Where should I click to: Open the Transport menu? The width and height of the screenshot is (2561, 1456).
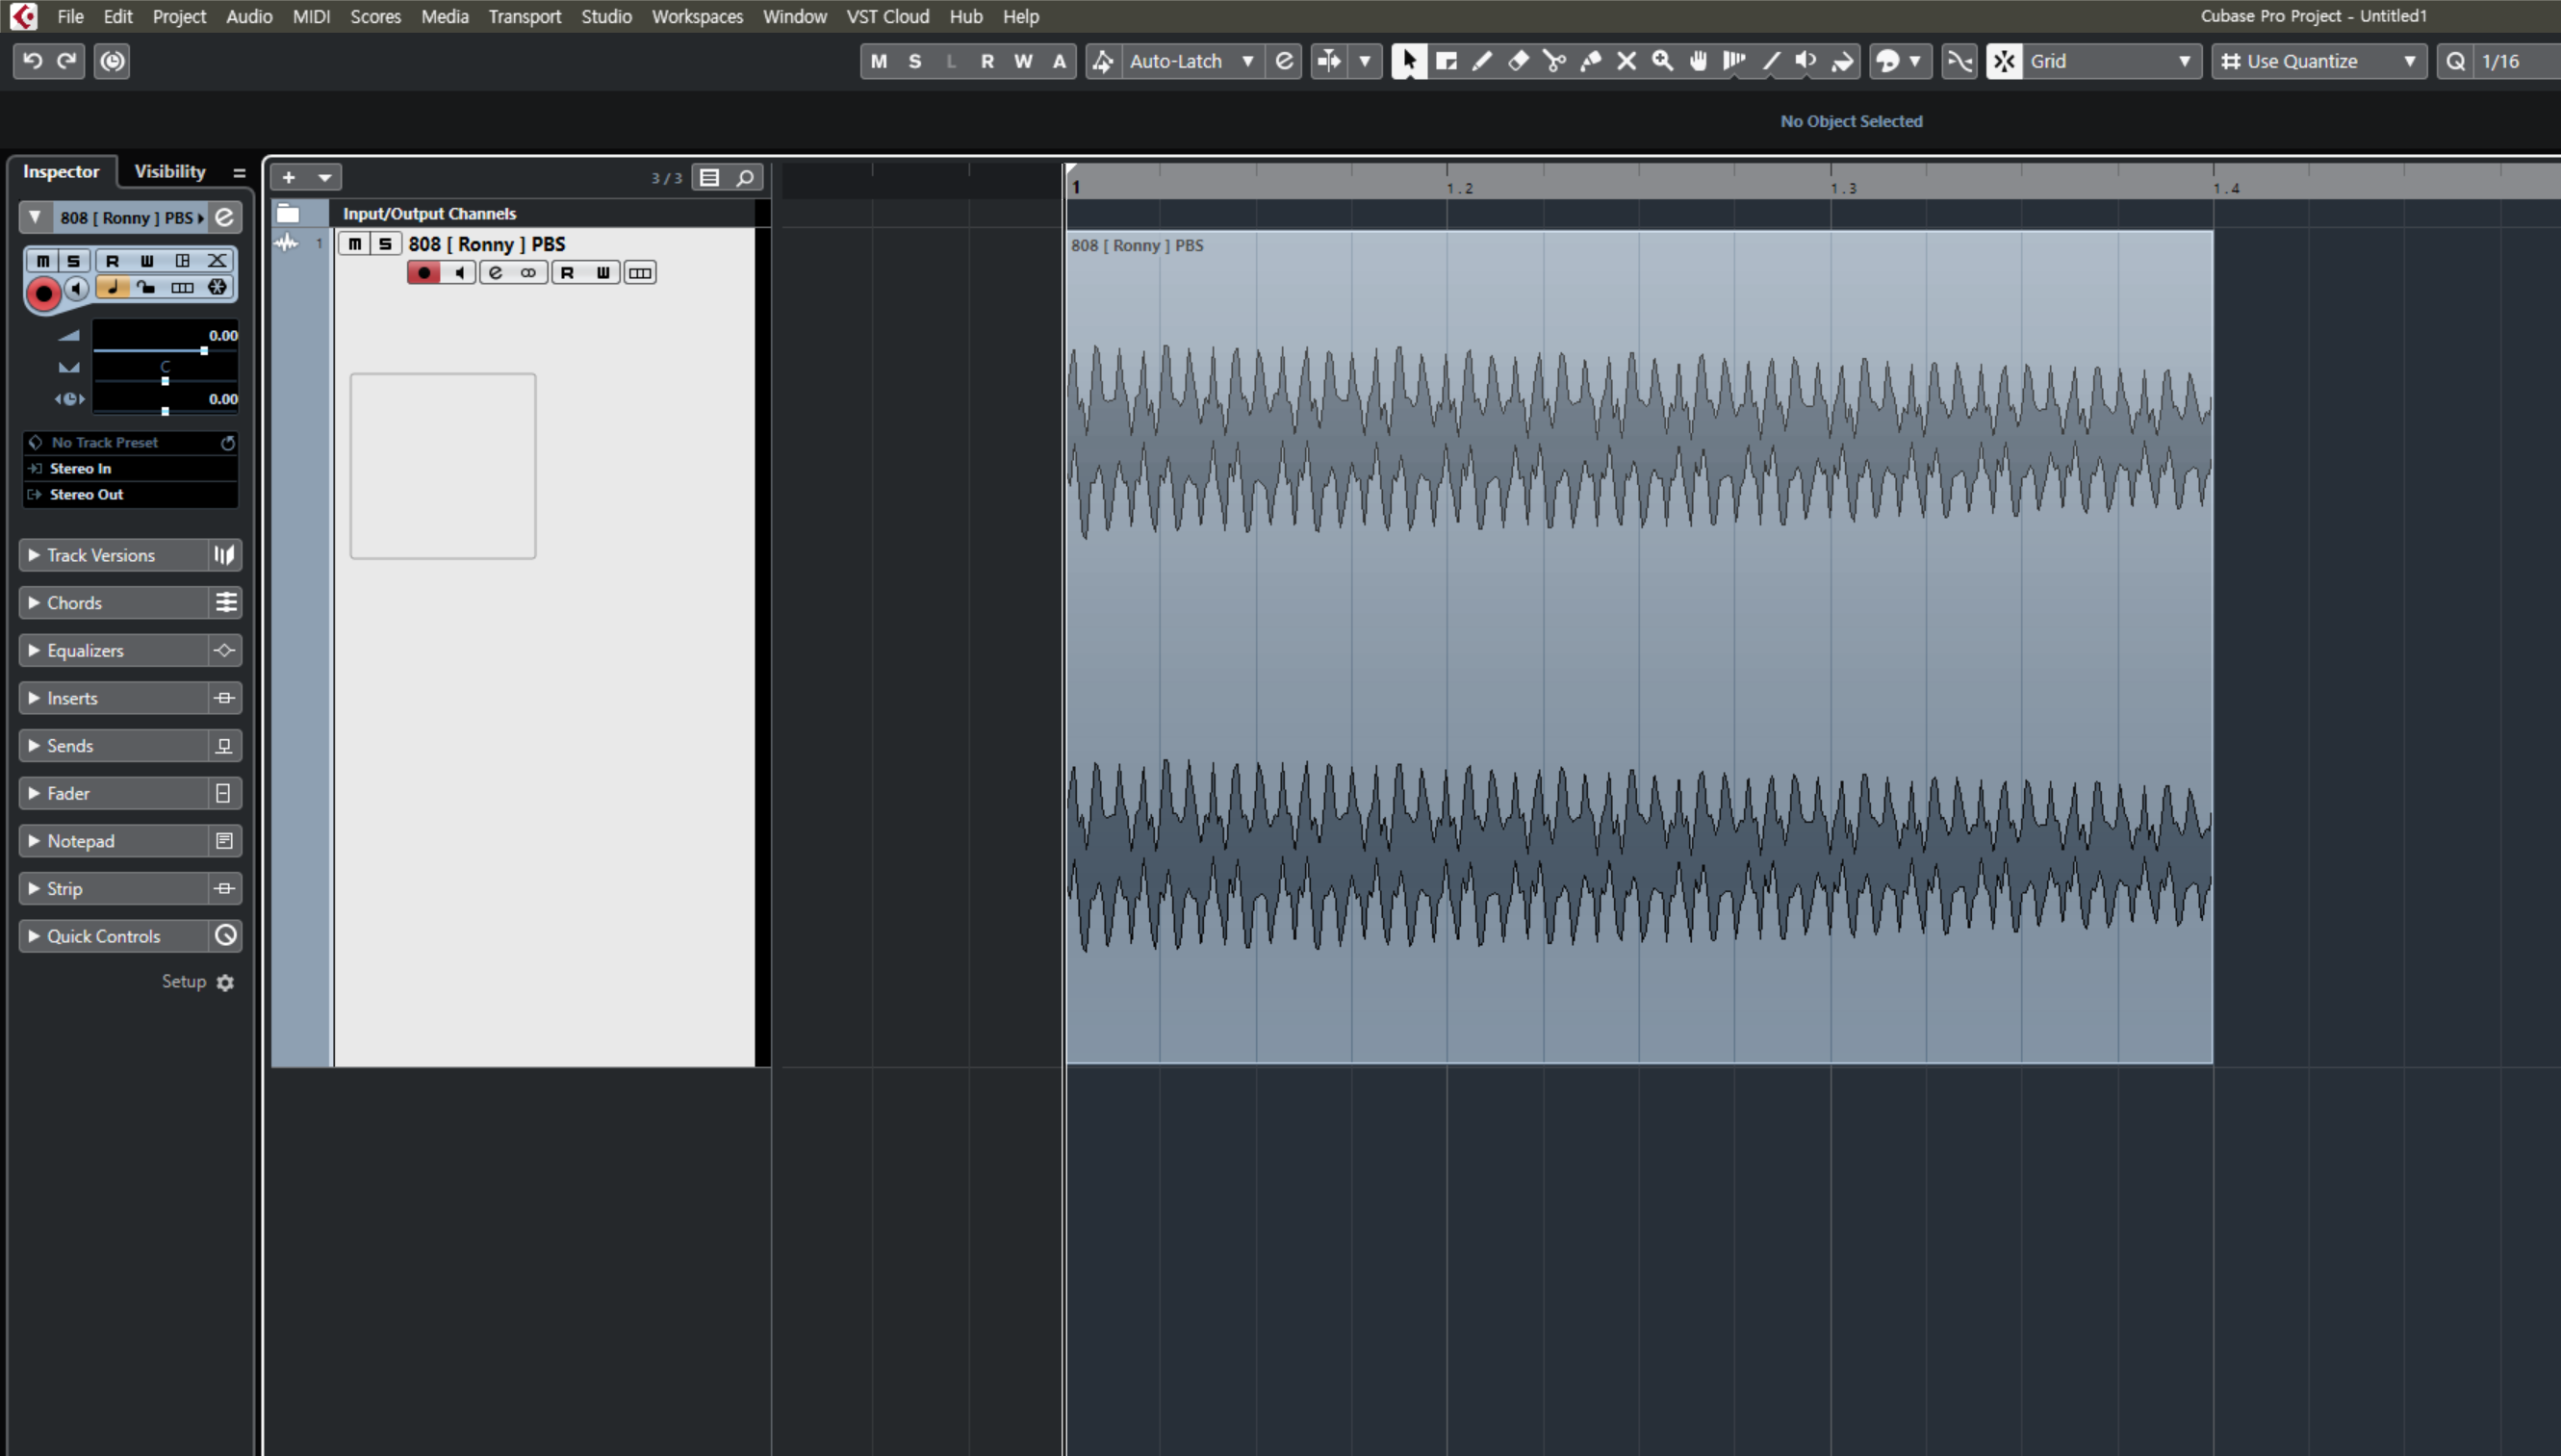tap(524, 16)
